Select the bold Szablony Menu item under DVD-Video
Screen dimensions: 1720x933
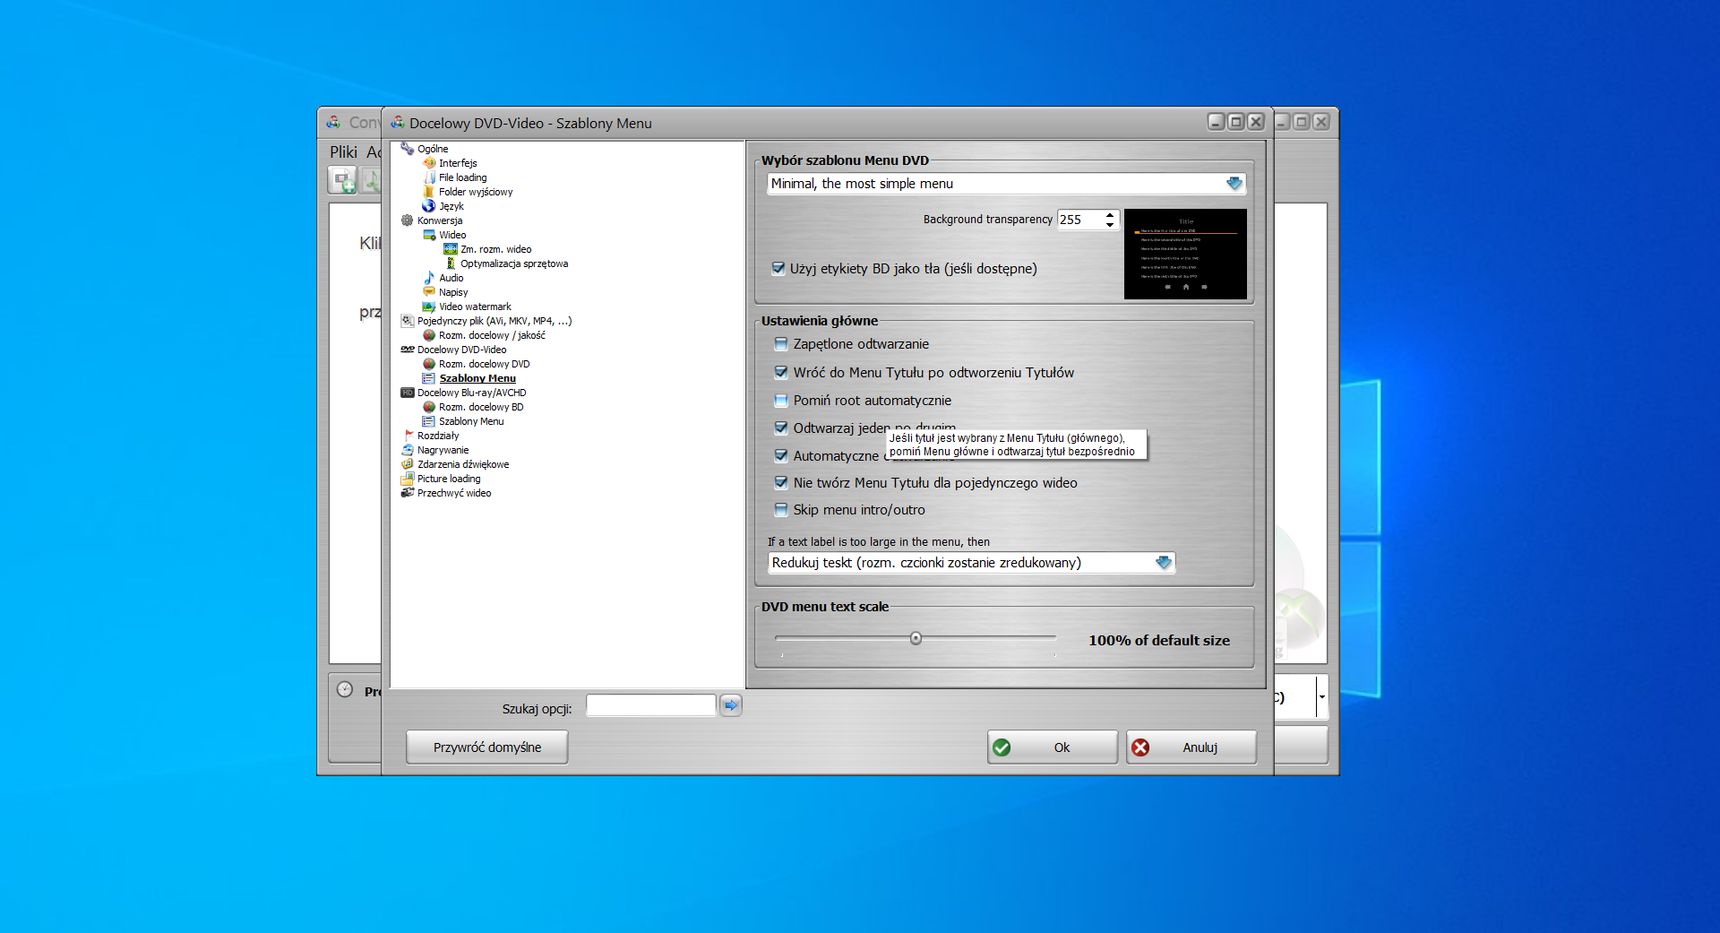pyautogui.click(x=478, y=379)
